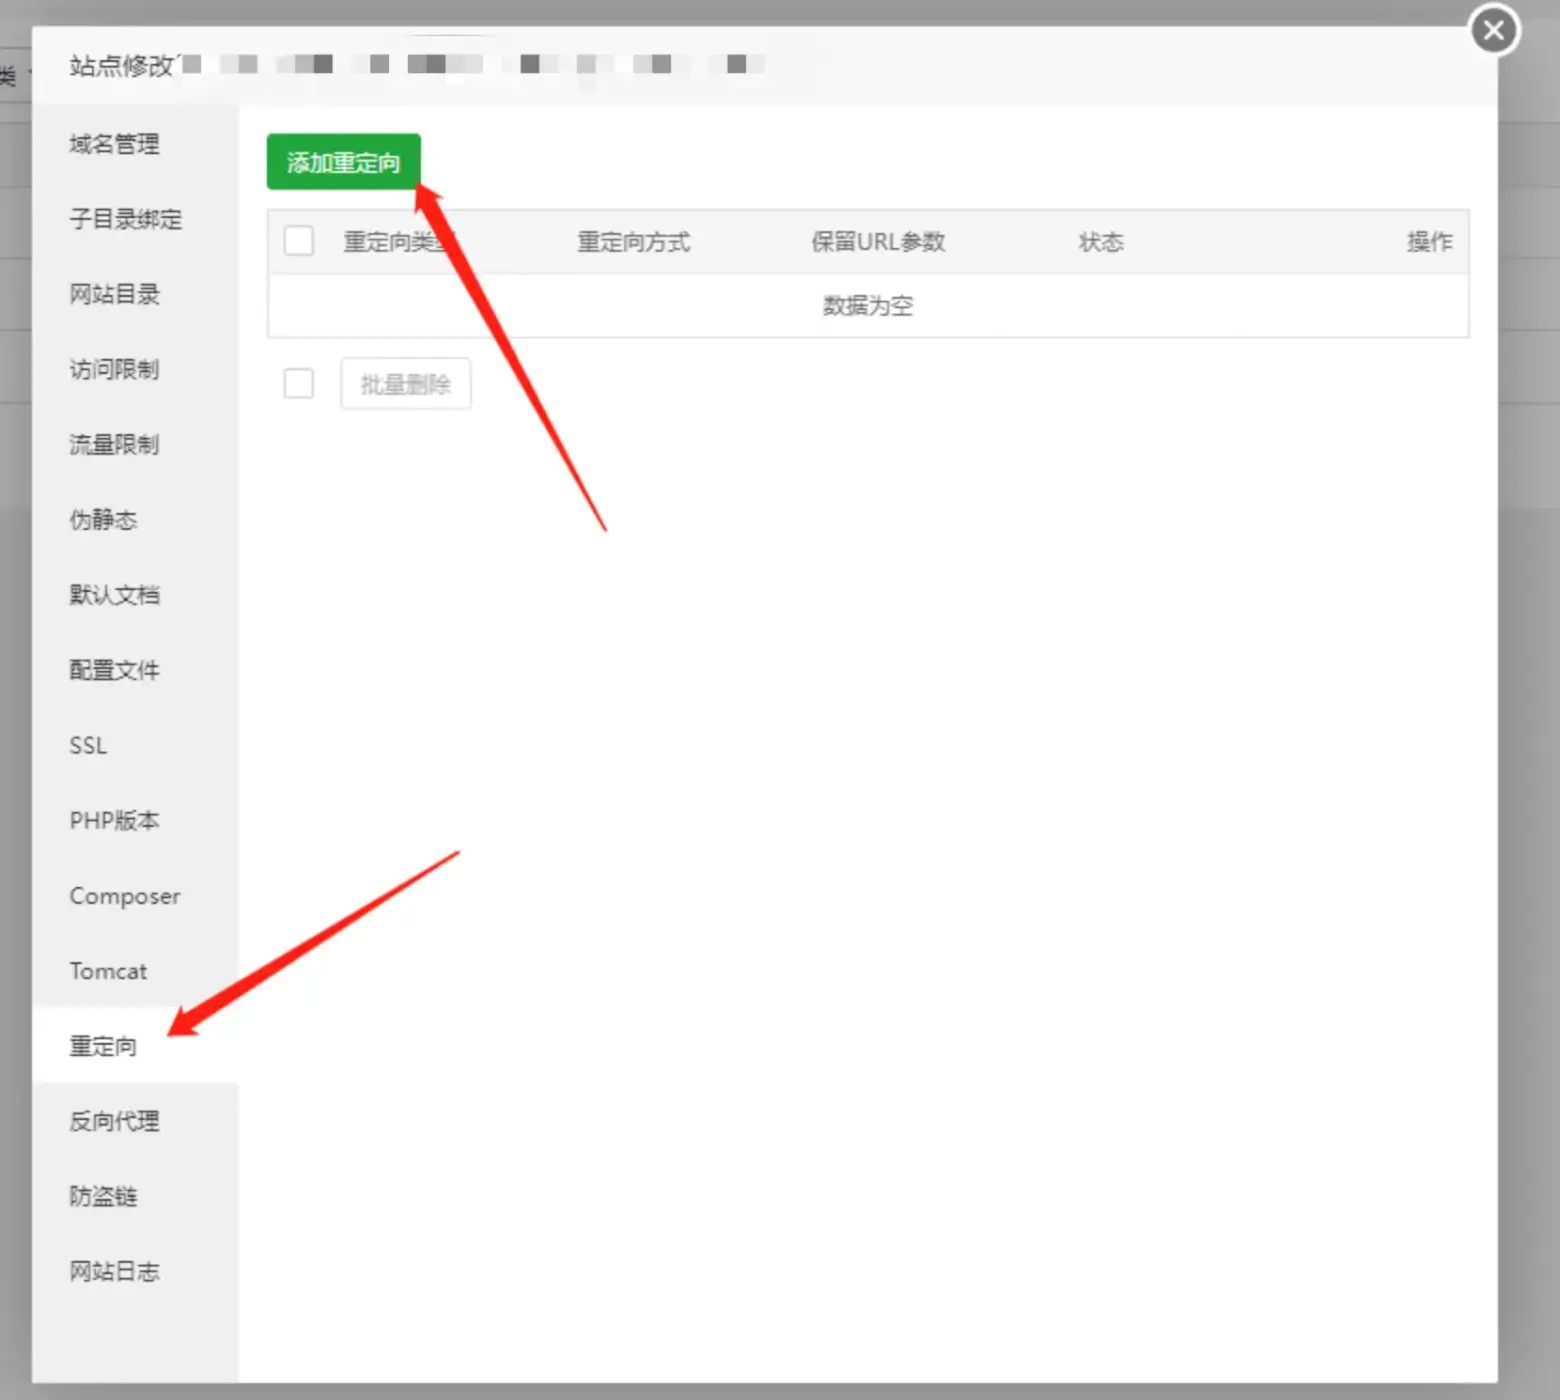
Task: Select 默认文档 in the sidebar
Action: pyautogui.click(x=114, y=595)
